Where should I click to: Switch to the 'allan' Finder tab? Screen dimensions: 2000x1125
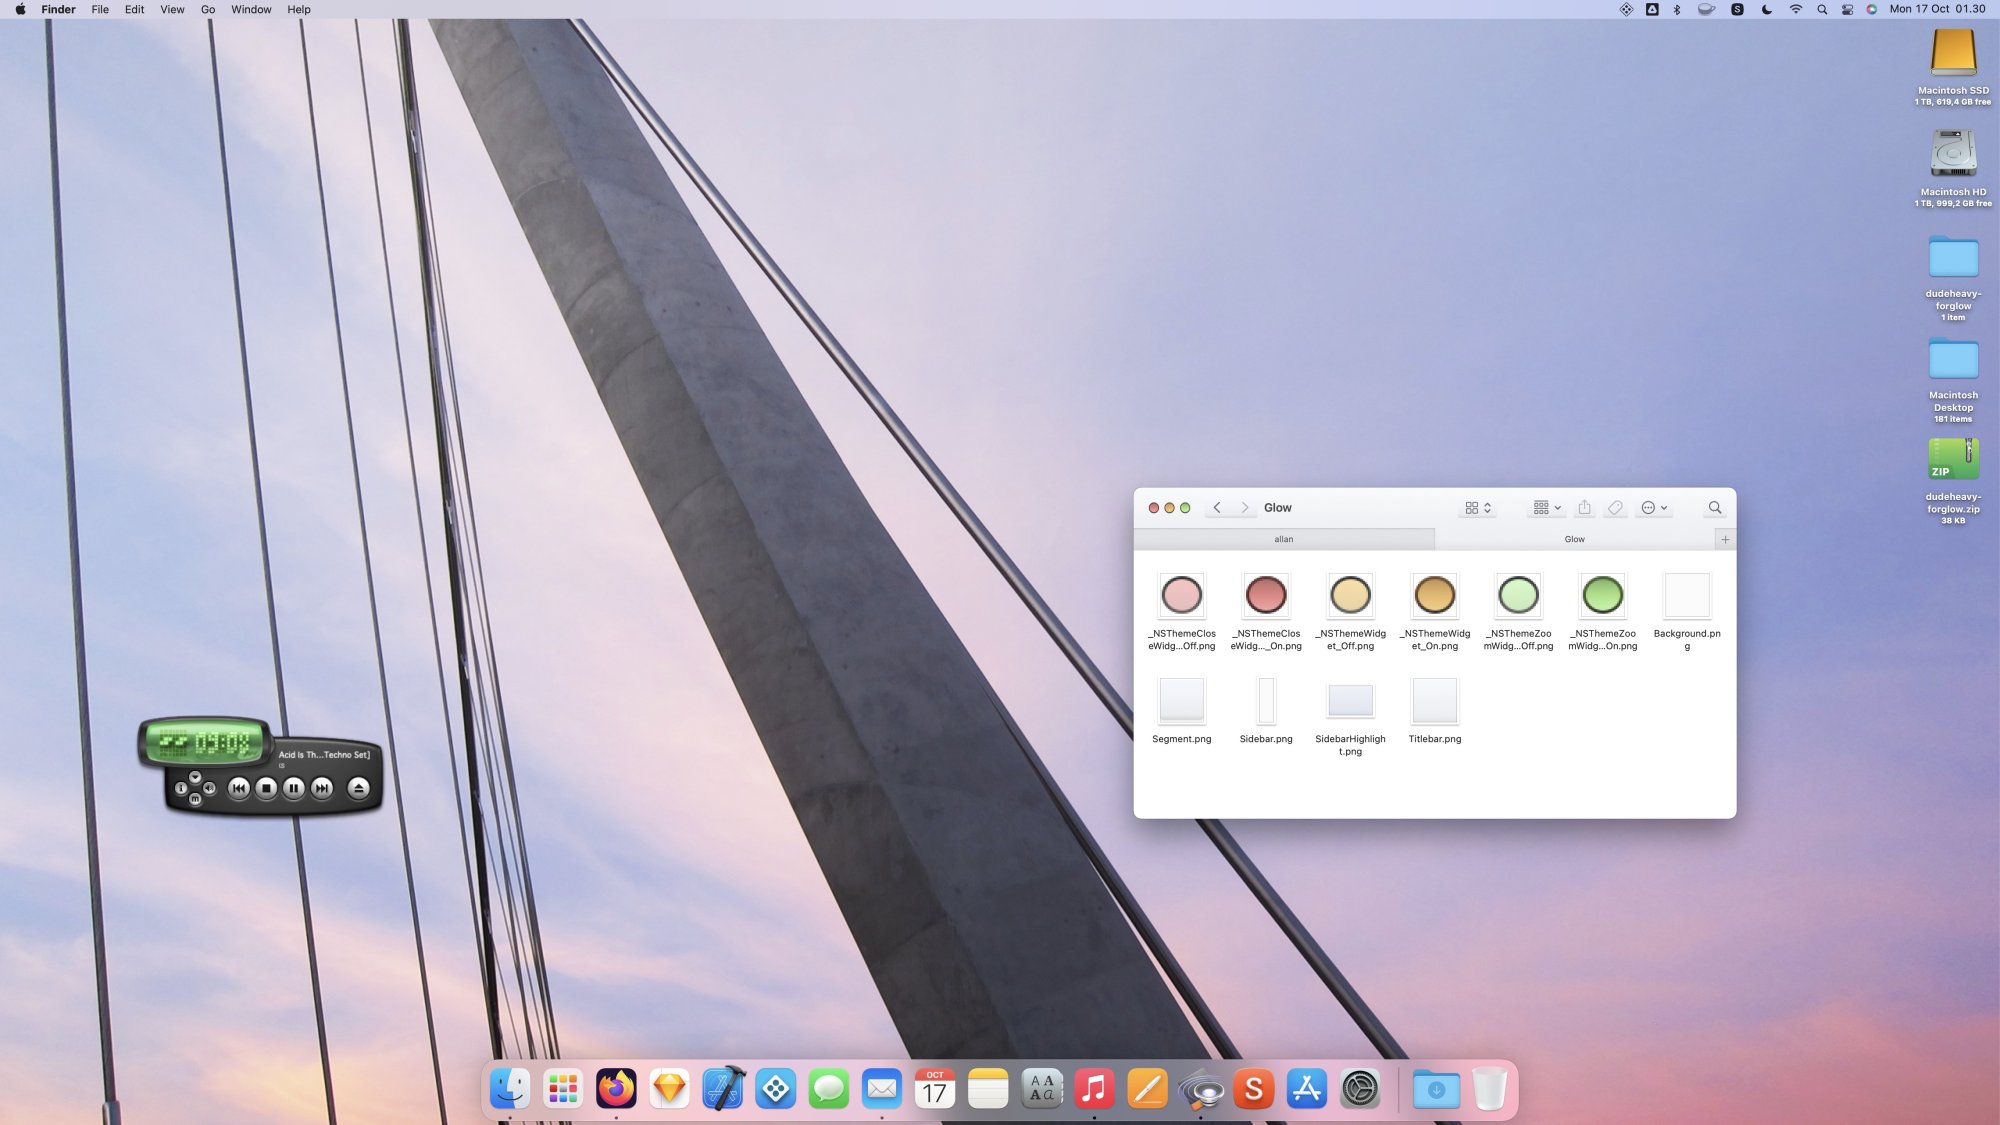1284,539
